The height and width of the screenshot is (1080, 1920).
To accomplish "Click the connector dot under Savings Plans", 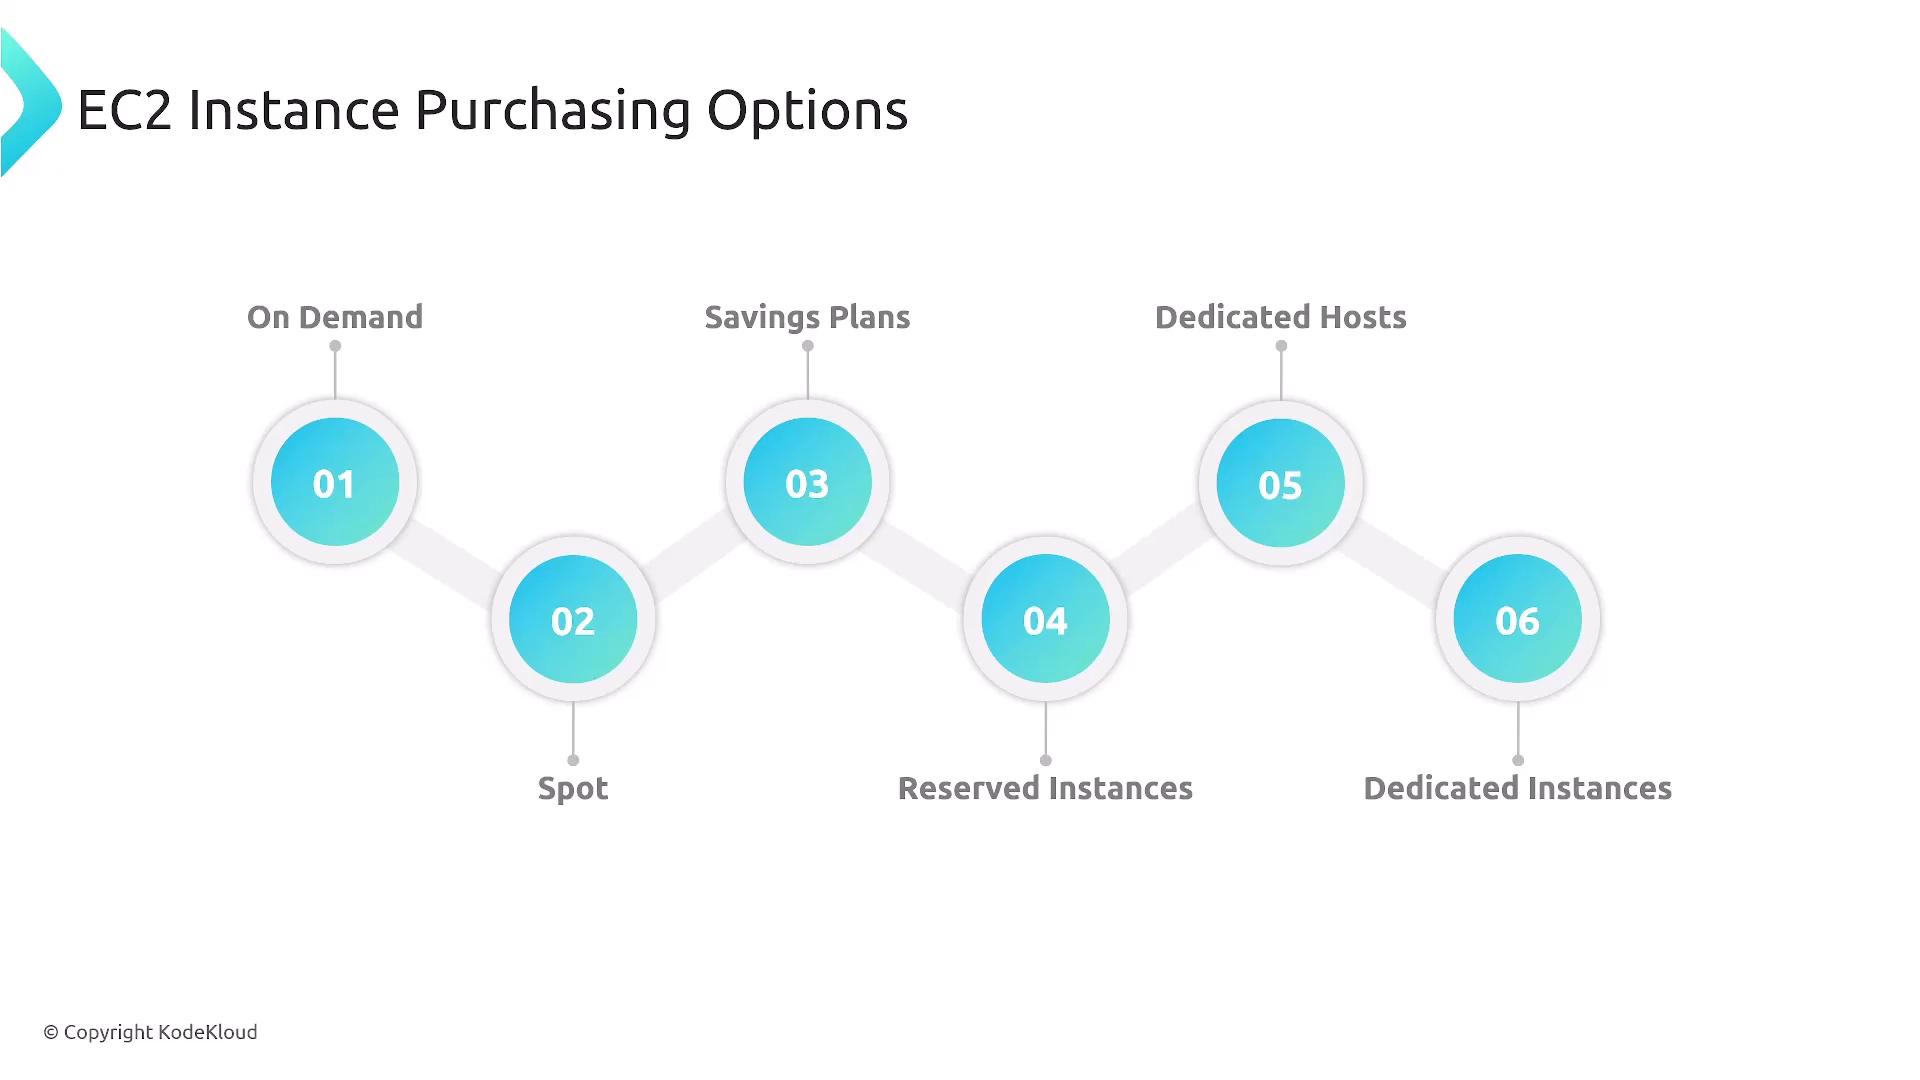I will [x=808, y=346].
